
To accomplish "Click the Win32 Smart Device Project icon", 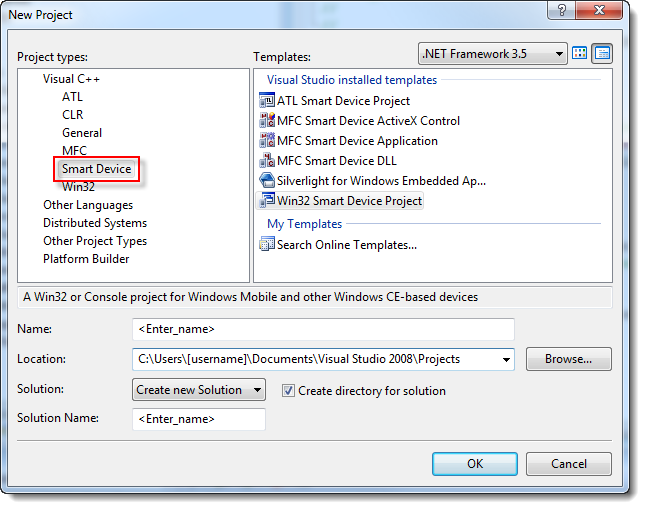I will (267, 200).
